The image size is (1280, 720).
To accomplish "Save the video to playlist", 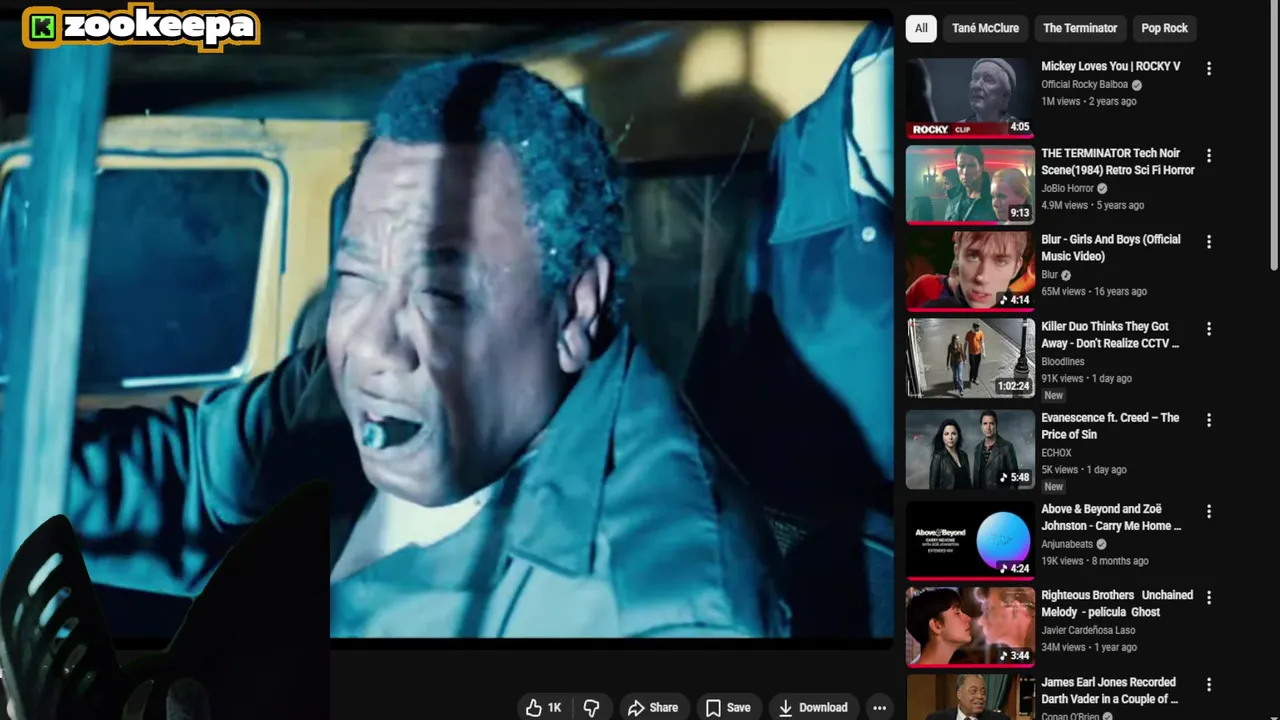I will point(728,707).
